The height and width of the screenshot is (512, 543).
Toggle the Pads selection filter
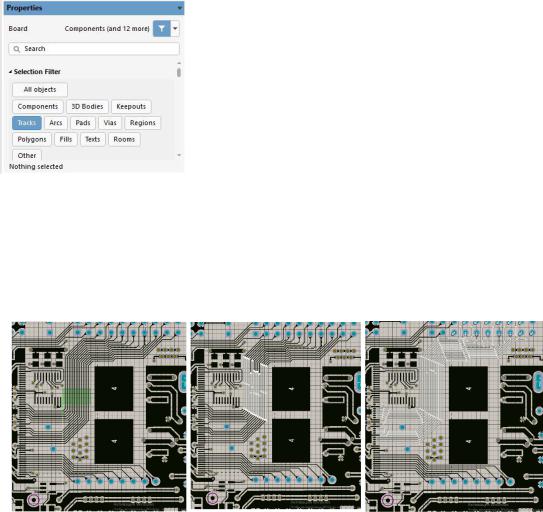pos(83,123)
